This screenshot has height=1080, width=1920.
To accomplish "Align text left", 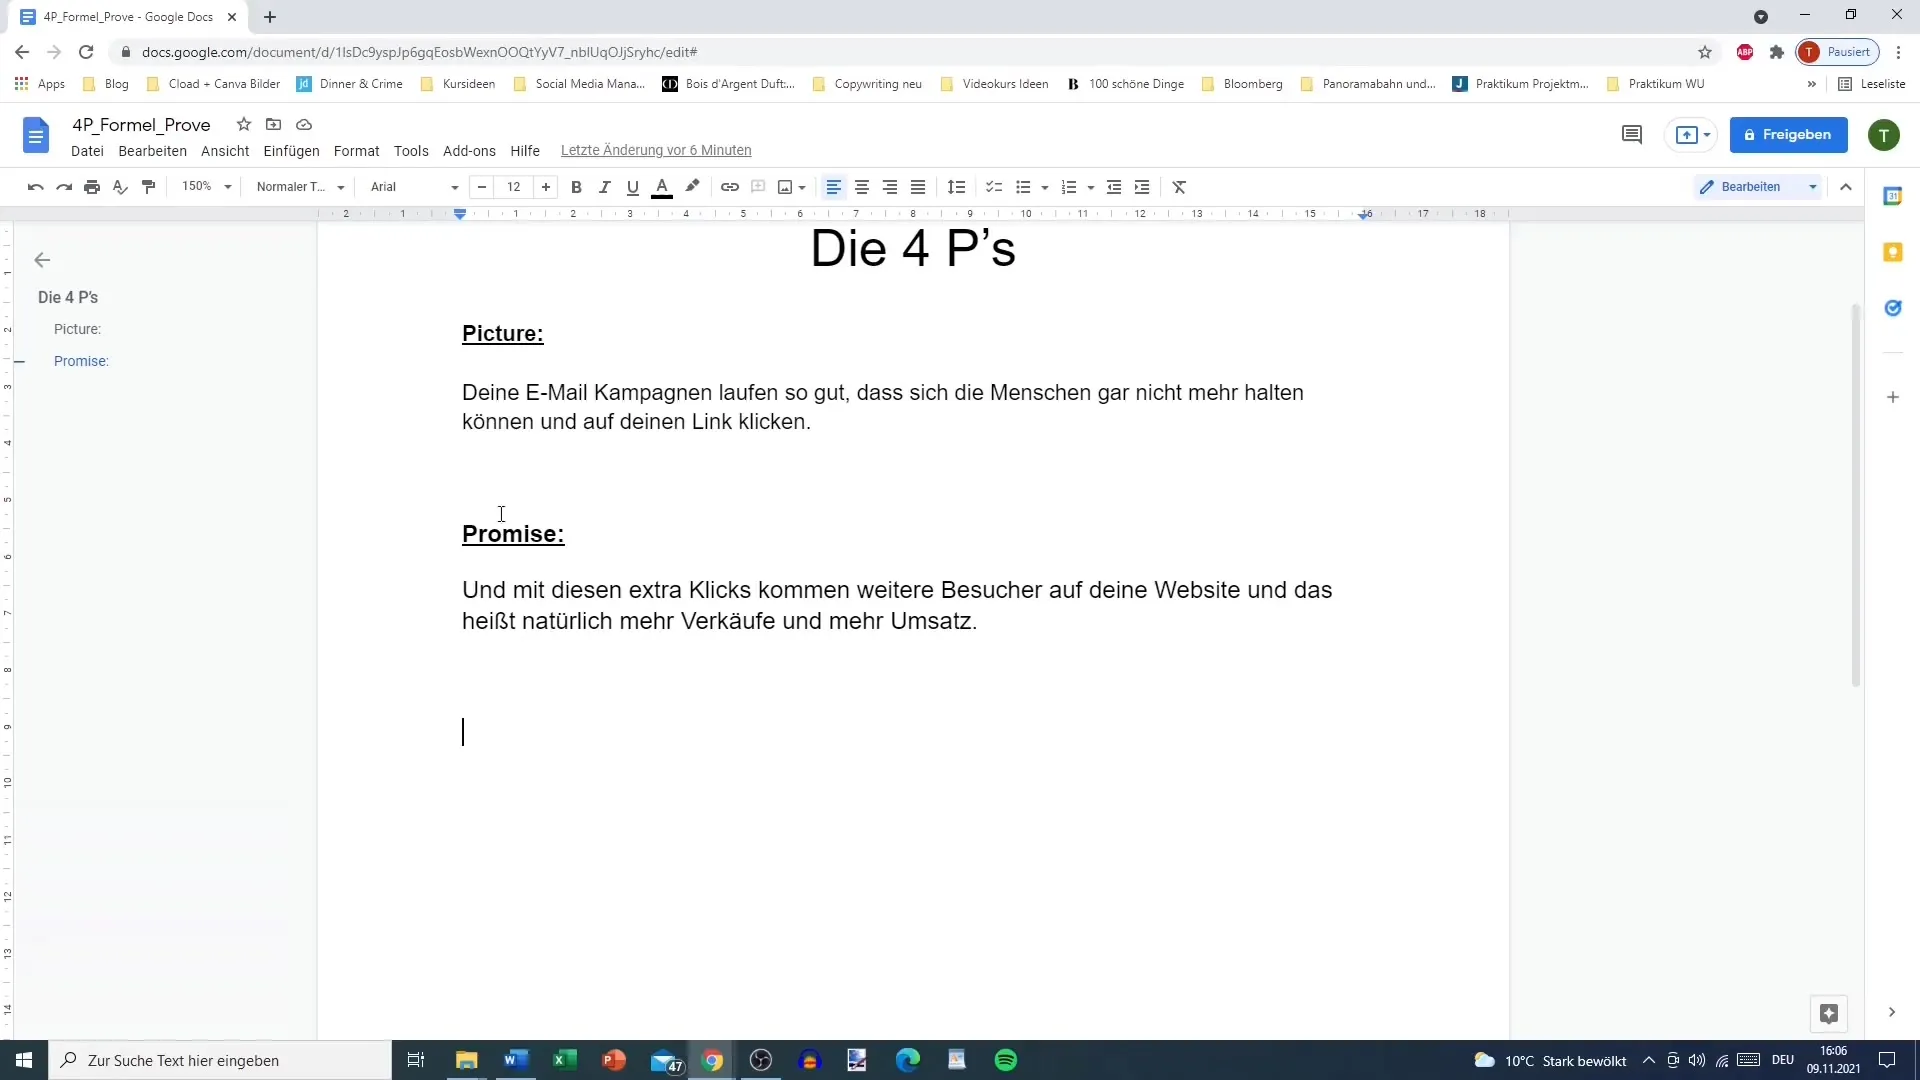I will 833,187.
